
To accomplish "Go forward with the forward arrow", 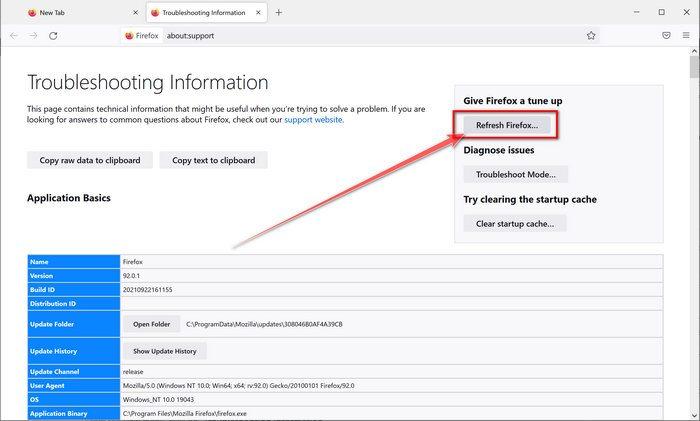I will (33, 36).
